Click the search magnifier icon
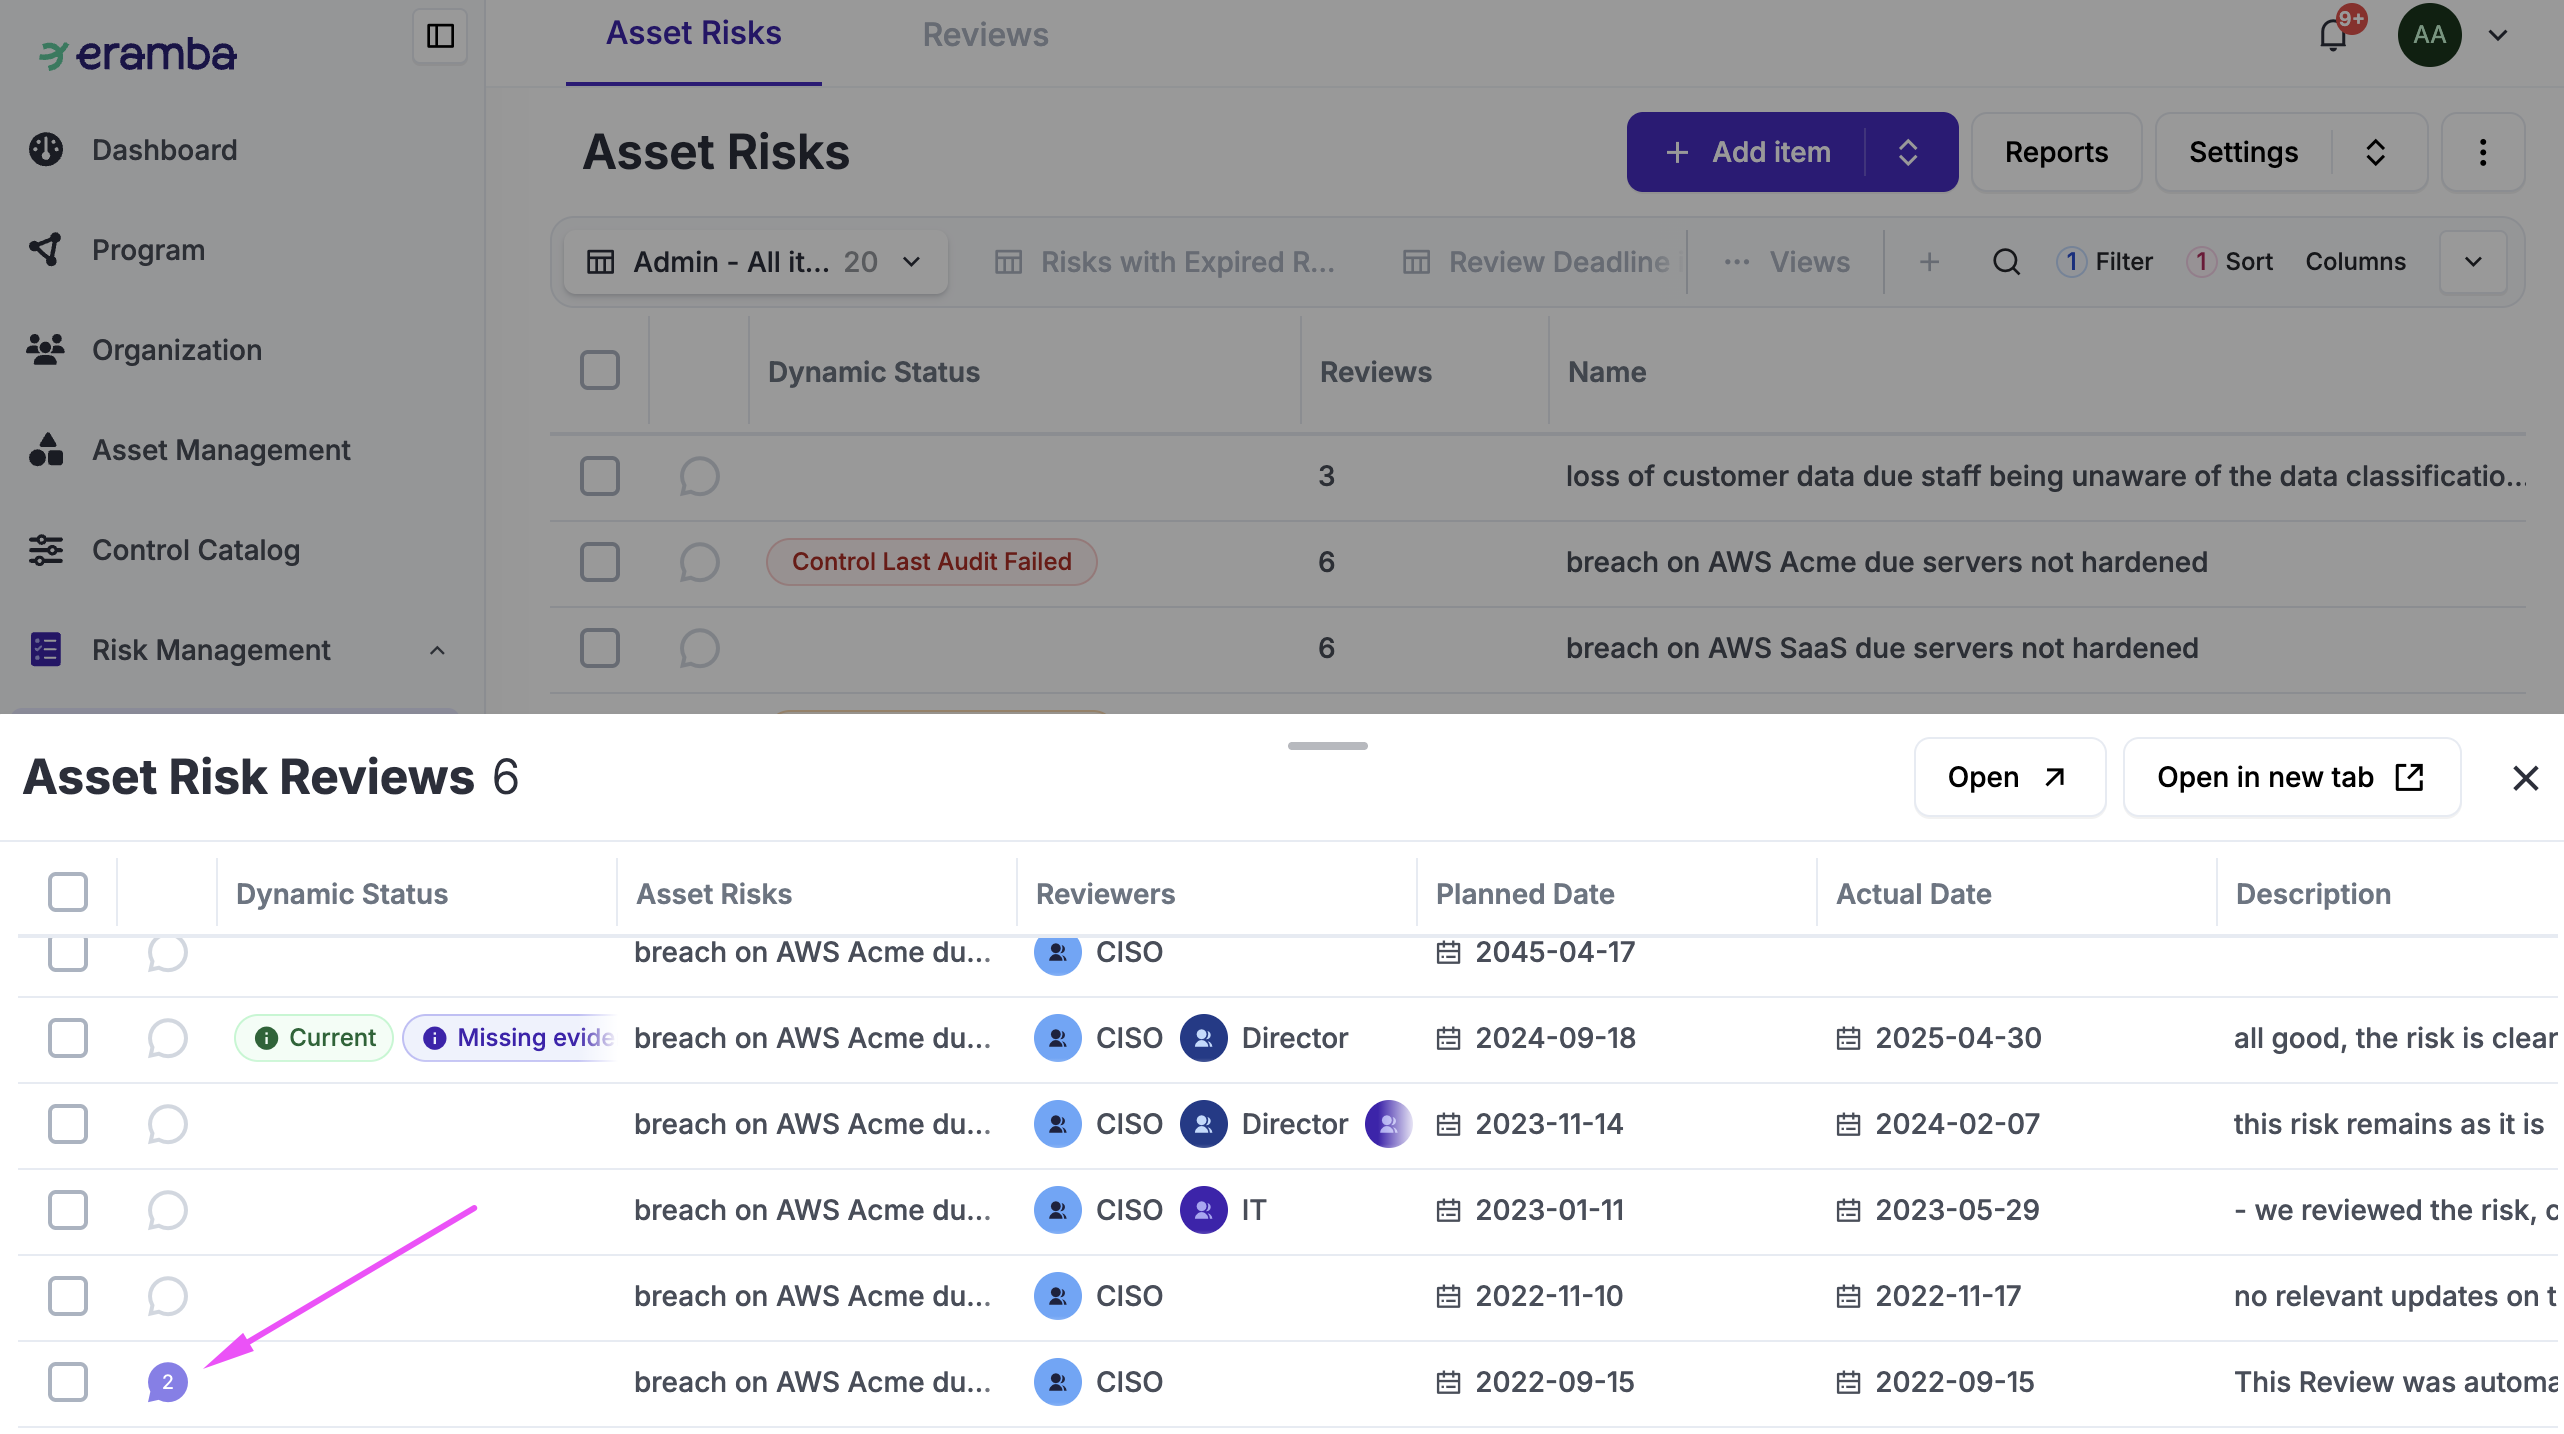The image size is (2564, 1434). tap(2006, 262)
